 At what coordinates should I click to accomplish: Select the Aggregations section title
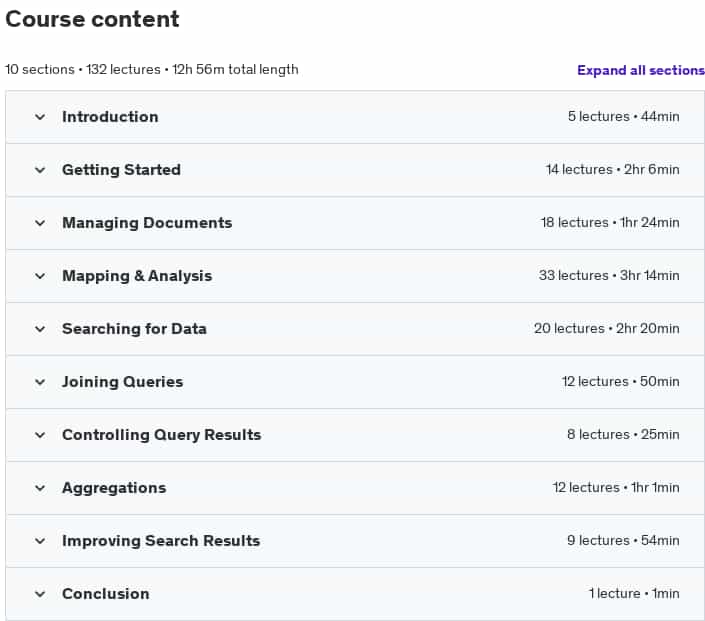click(114, 488)
